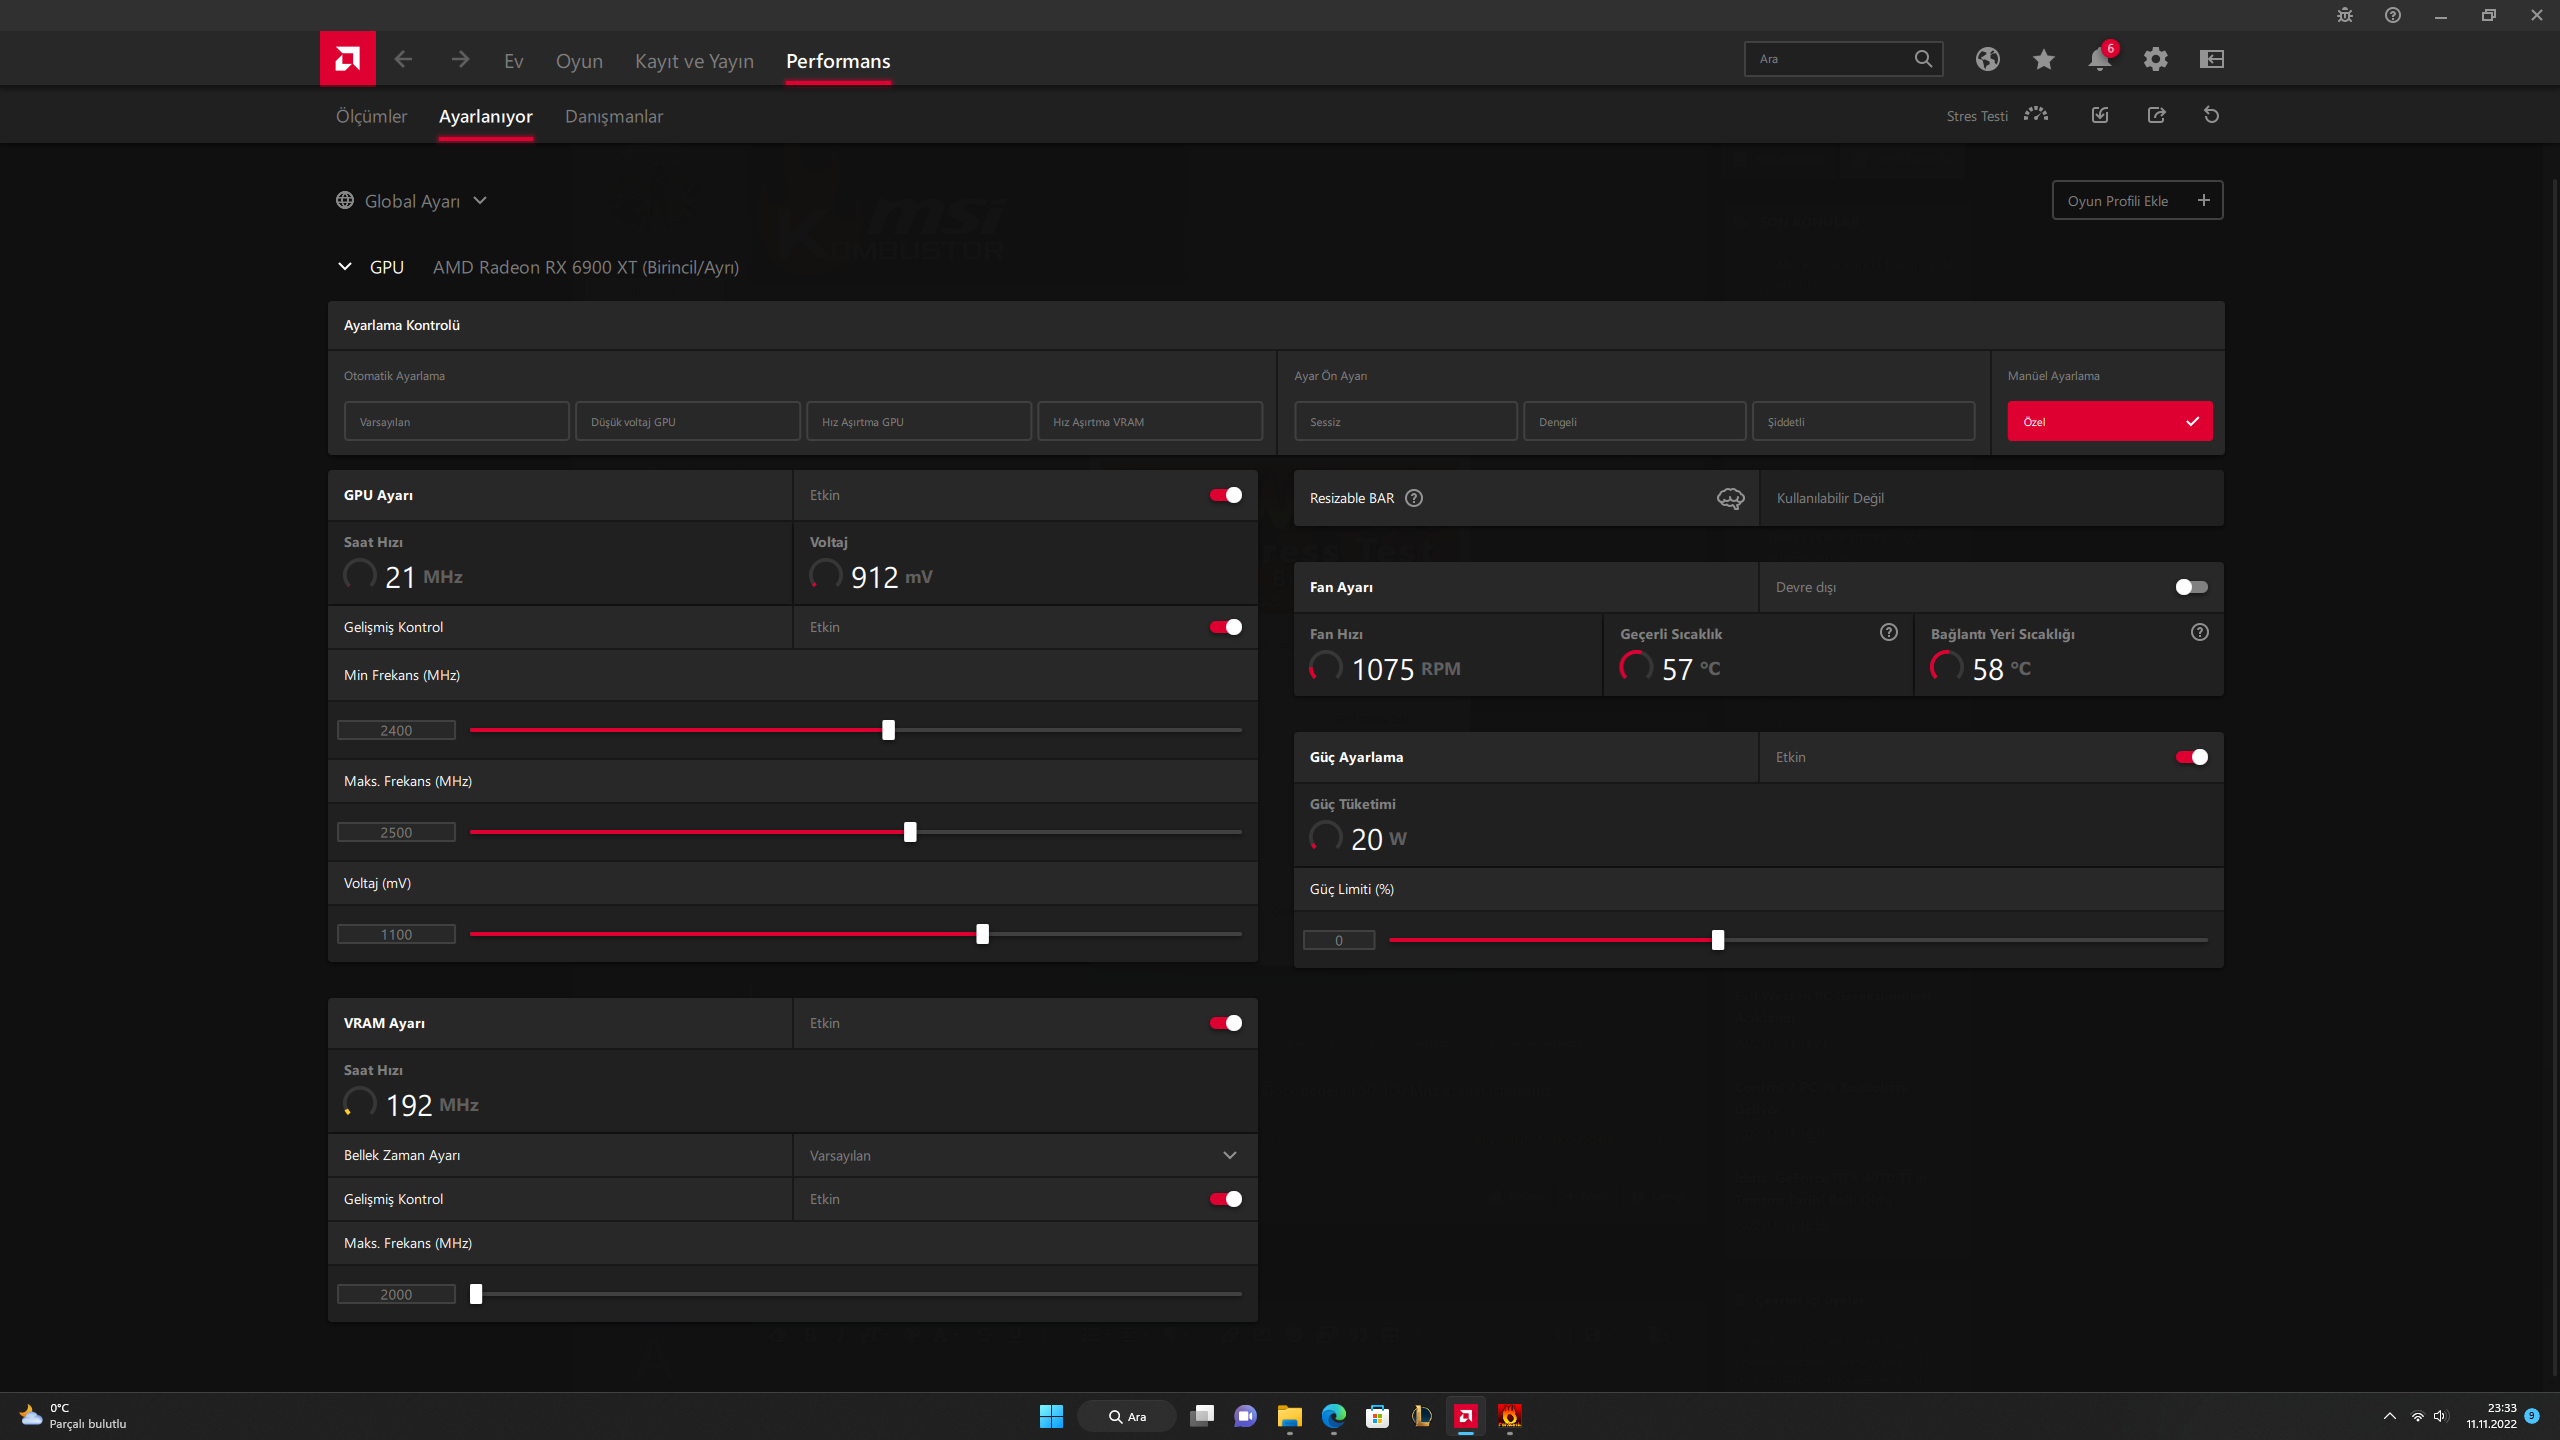Viewport: 2560px width, 1440px height.
Task: Turn off the Güç Ayarlama toggle
Action: [x=2190, y=757]
